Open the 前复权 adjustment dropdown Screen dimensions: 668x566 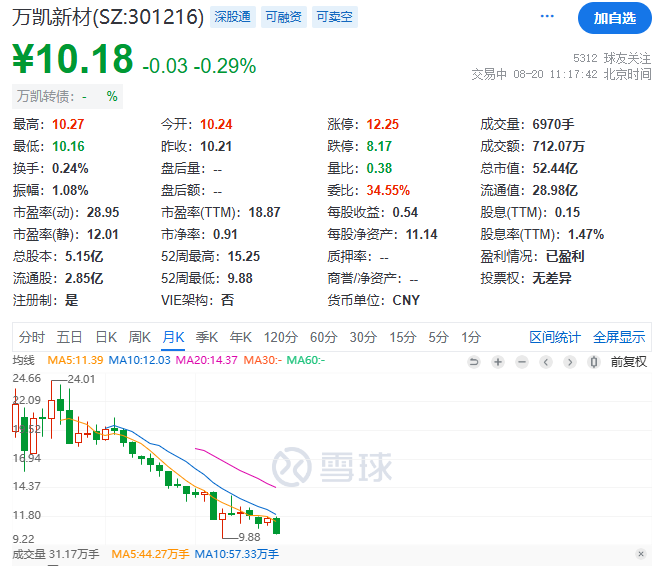coord(629,362)
